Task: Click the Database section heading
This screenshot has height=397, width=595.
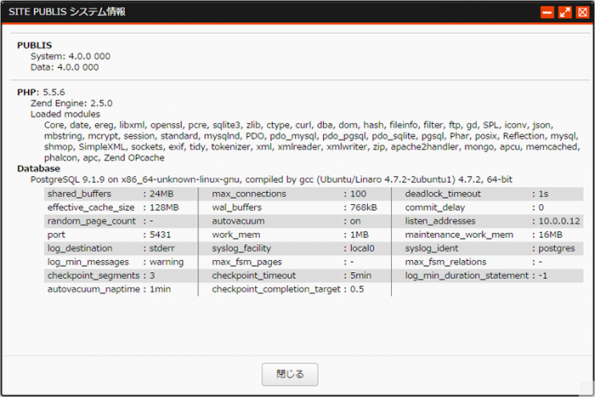Action: pos(38,169)
